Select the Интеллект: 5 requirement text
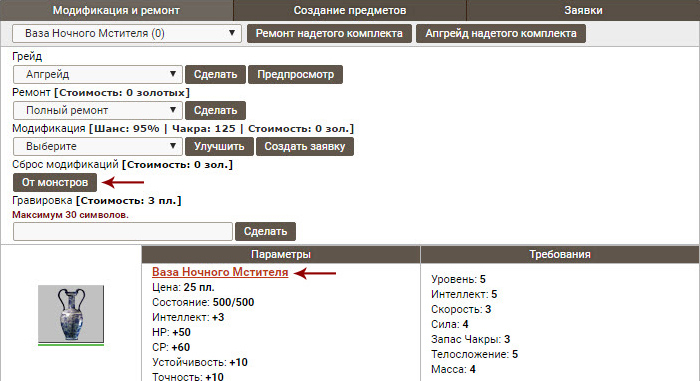This screenshot has height=381, width=700. point(464,294)
